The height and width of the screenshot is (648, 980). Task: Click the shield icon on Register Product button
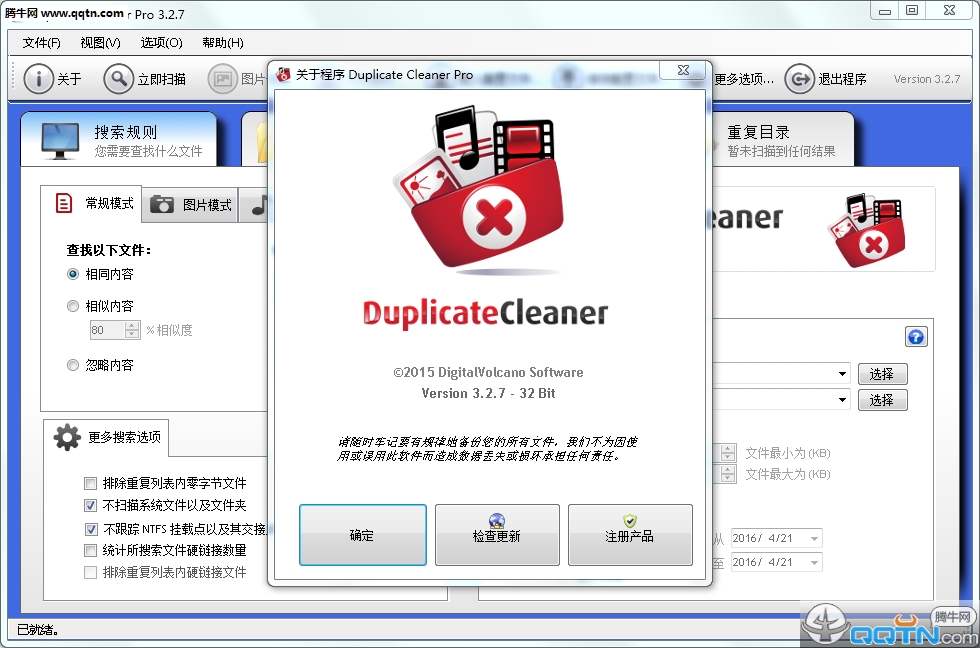pyautogui.click(x=630, y=521)
